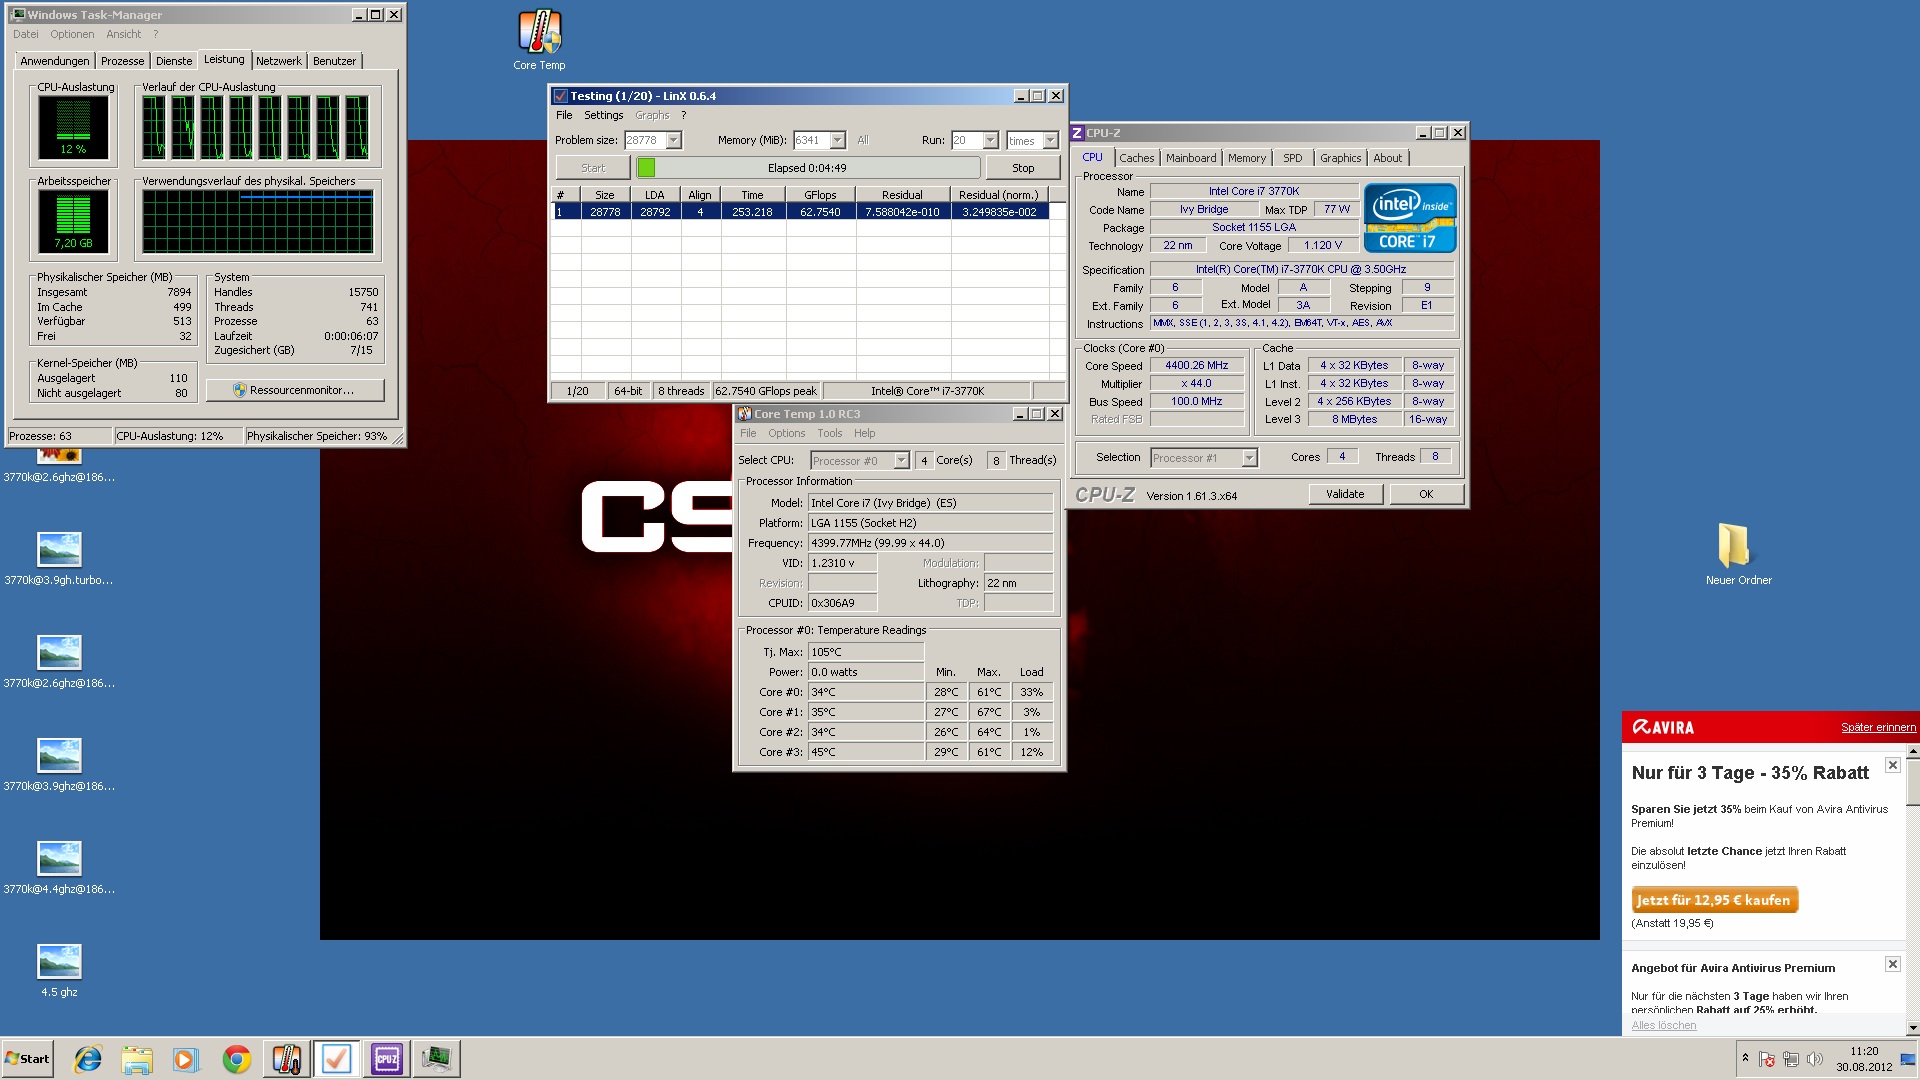Click the Später erinnern link in Avira
The width and height of the screenshot is (1920, 1080).
pyautogui.click(x=1878, y=727)
